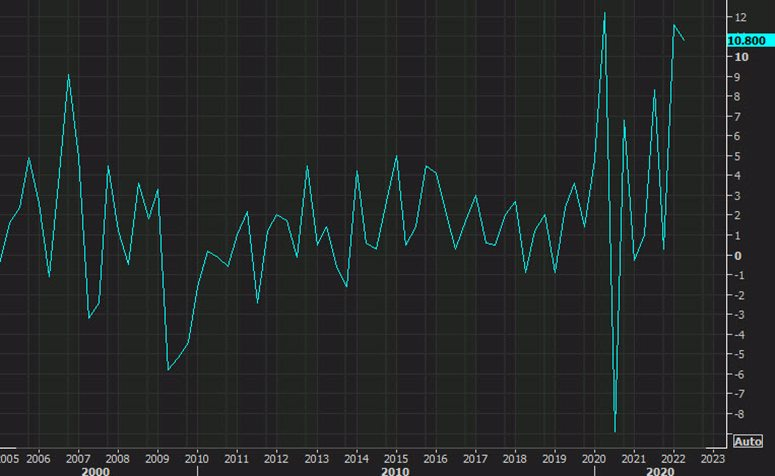Click the 2020 peak near 12 on line
The height and width of the screenshot is (476, 775).
[x=604, y=13]
